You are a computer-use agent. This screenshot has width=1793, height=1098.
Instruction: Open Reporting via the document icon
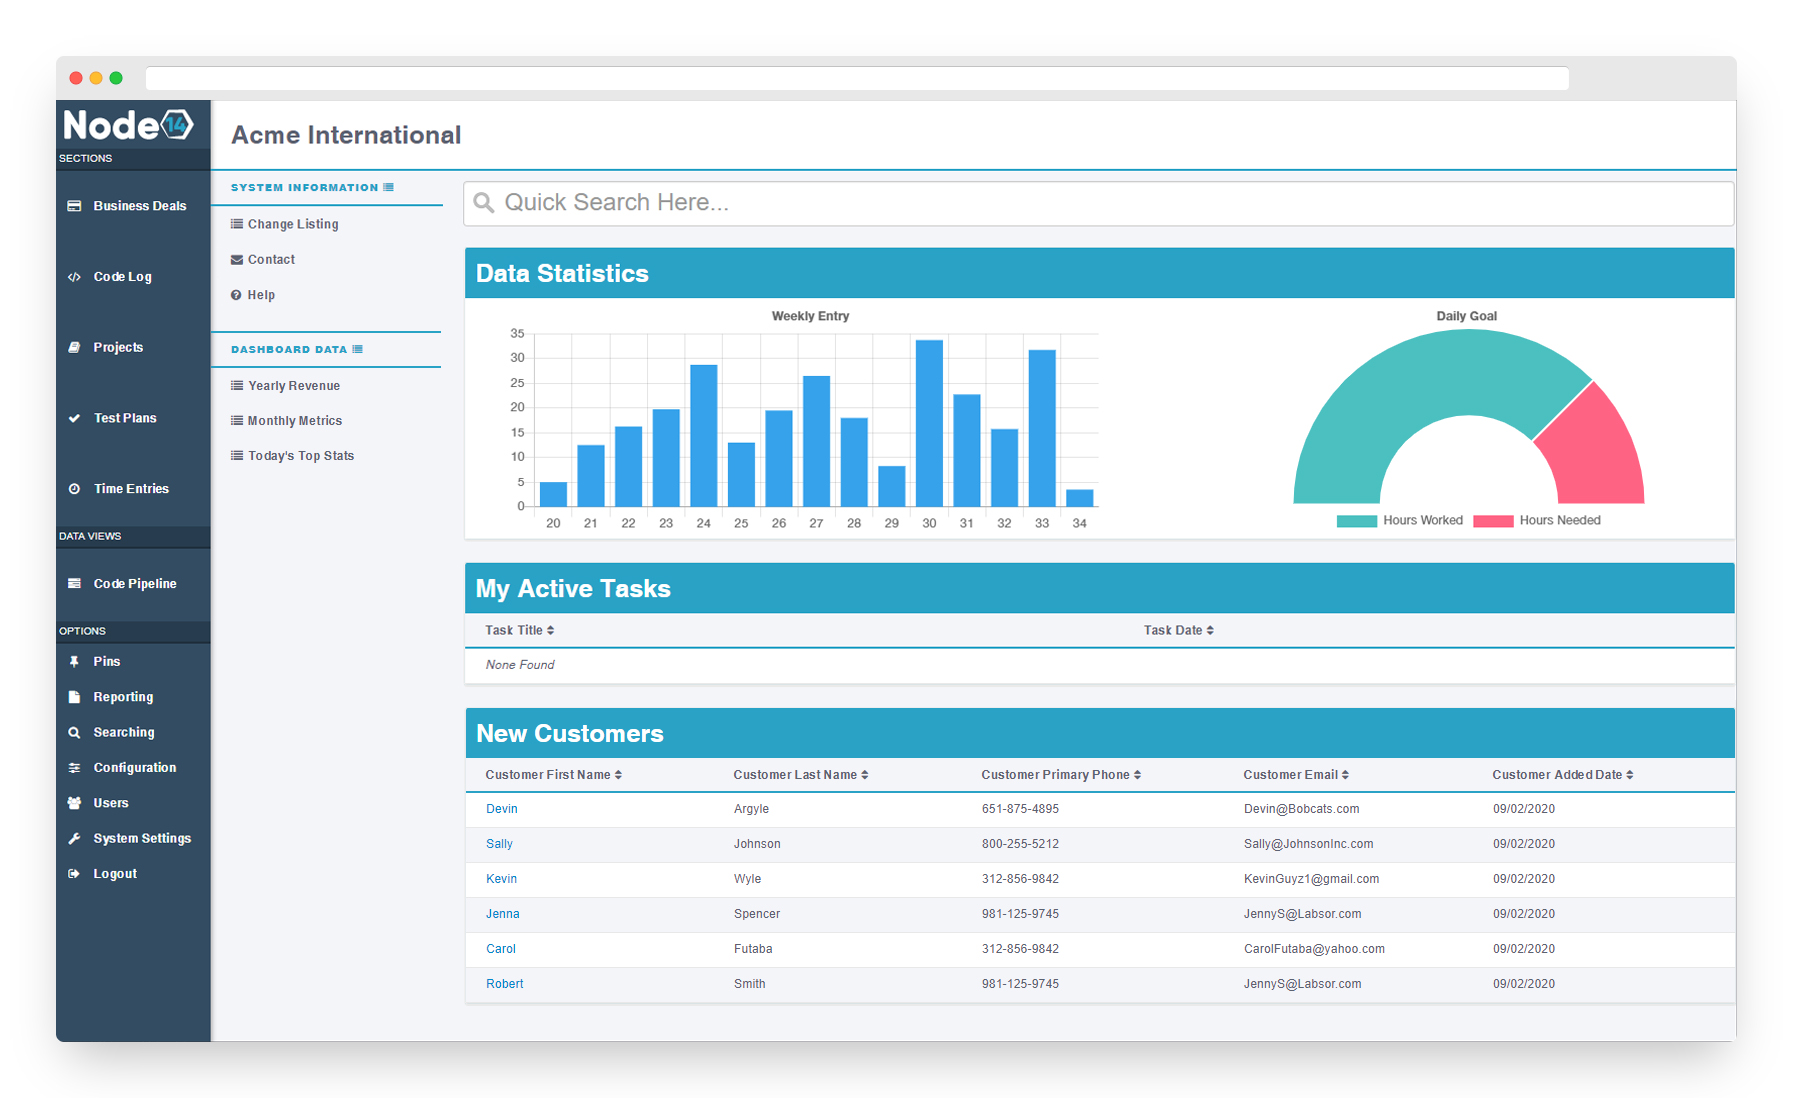[74, 696]
